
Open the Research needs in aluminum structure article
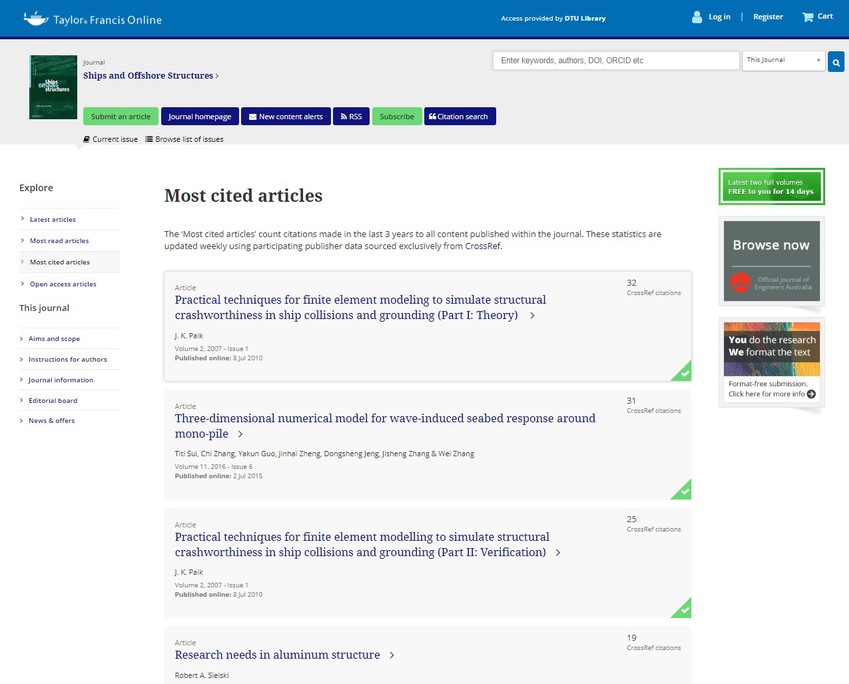coord(277,655)
